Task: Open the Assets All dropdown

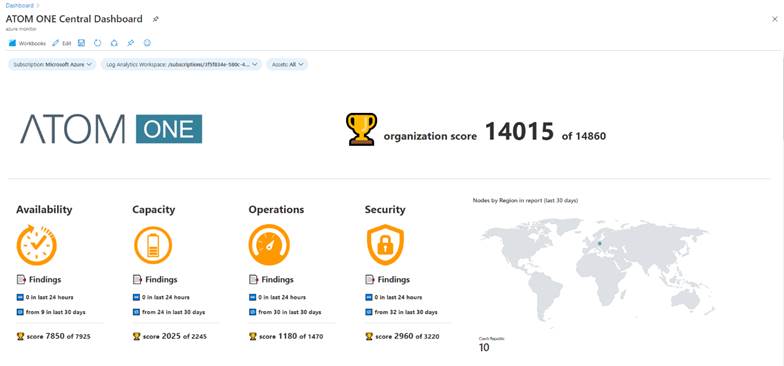Action: click(x=287, y=64)
